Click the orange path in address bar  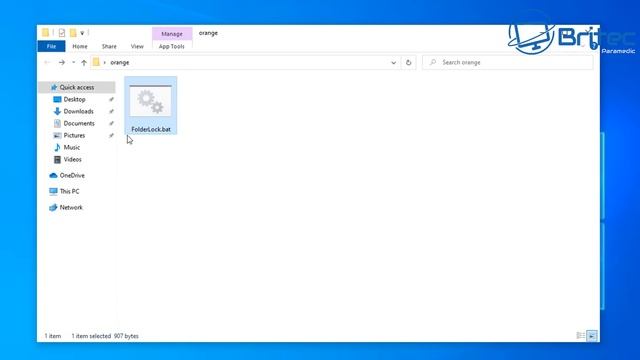120,62
